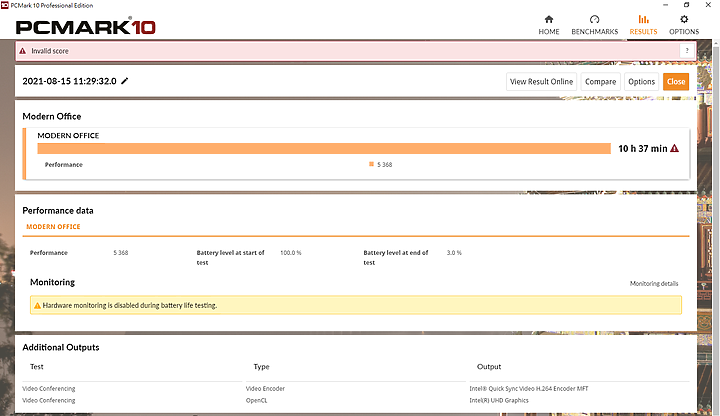The image size is (720, 416).
Task: Click the pencil icon to rename result
Action: [124, 81]
